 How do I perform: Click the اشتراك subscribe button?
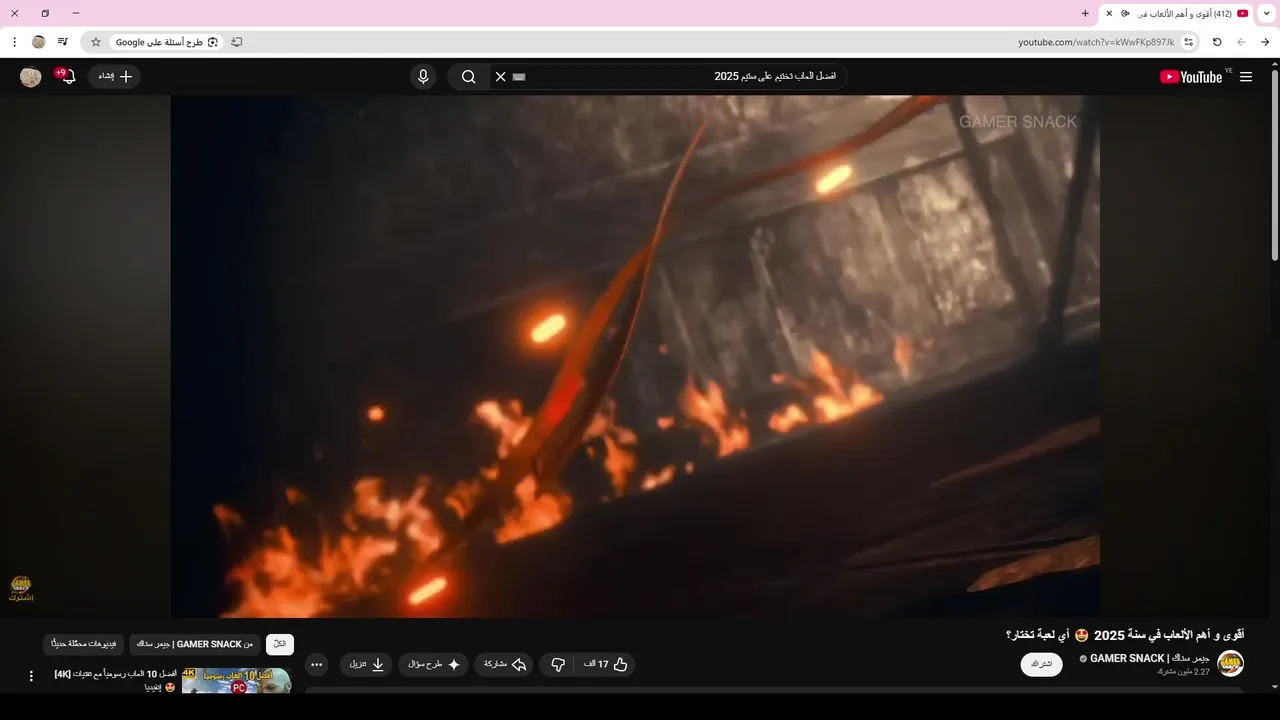pos(1041,664)
